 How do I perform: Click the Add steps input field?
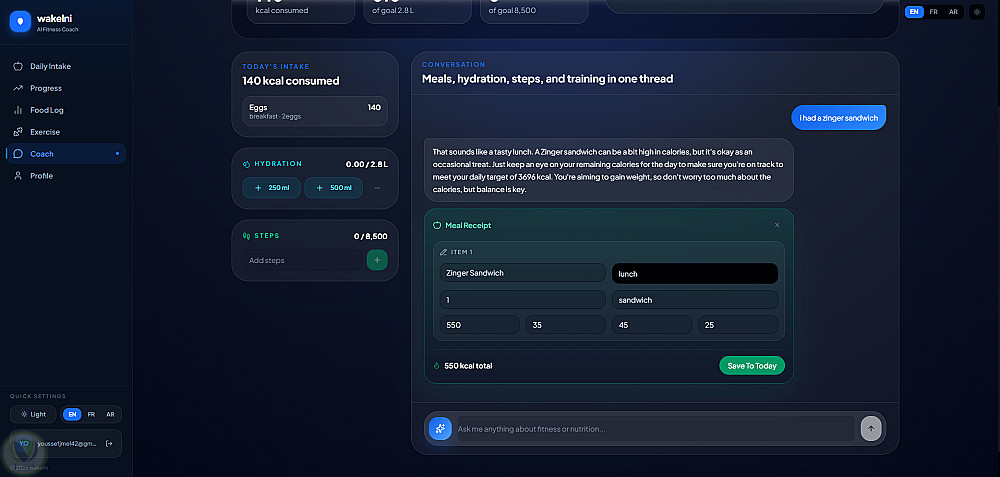(303, 260)
